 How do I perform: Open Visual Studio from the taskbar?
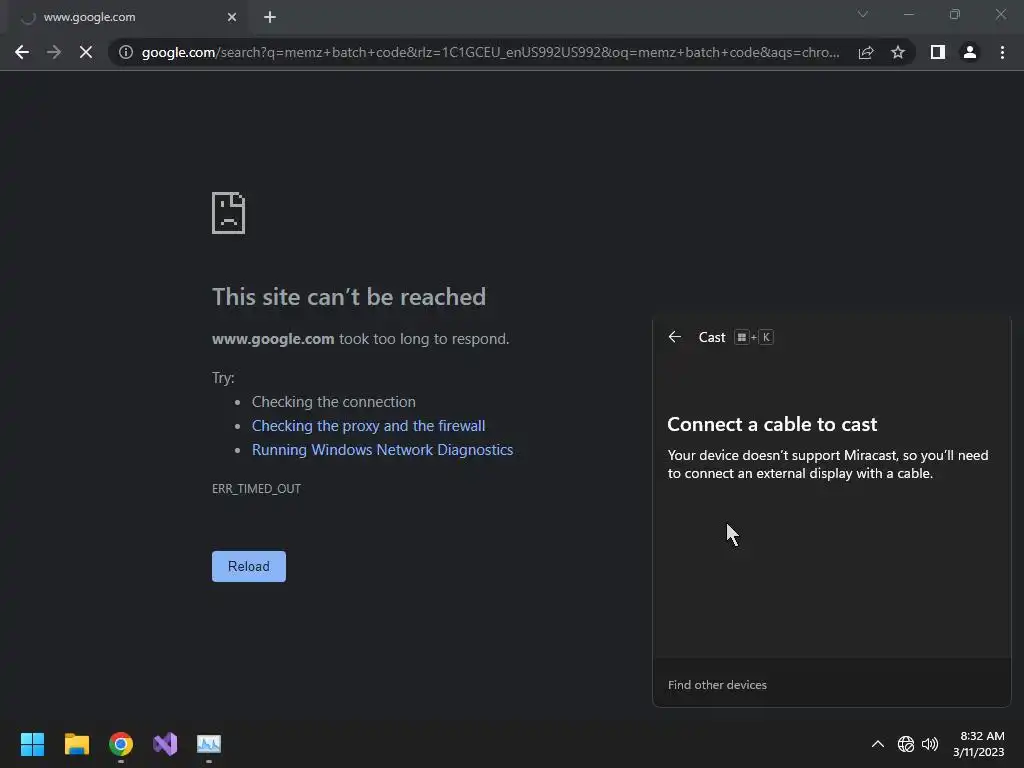click(165, 744)
